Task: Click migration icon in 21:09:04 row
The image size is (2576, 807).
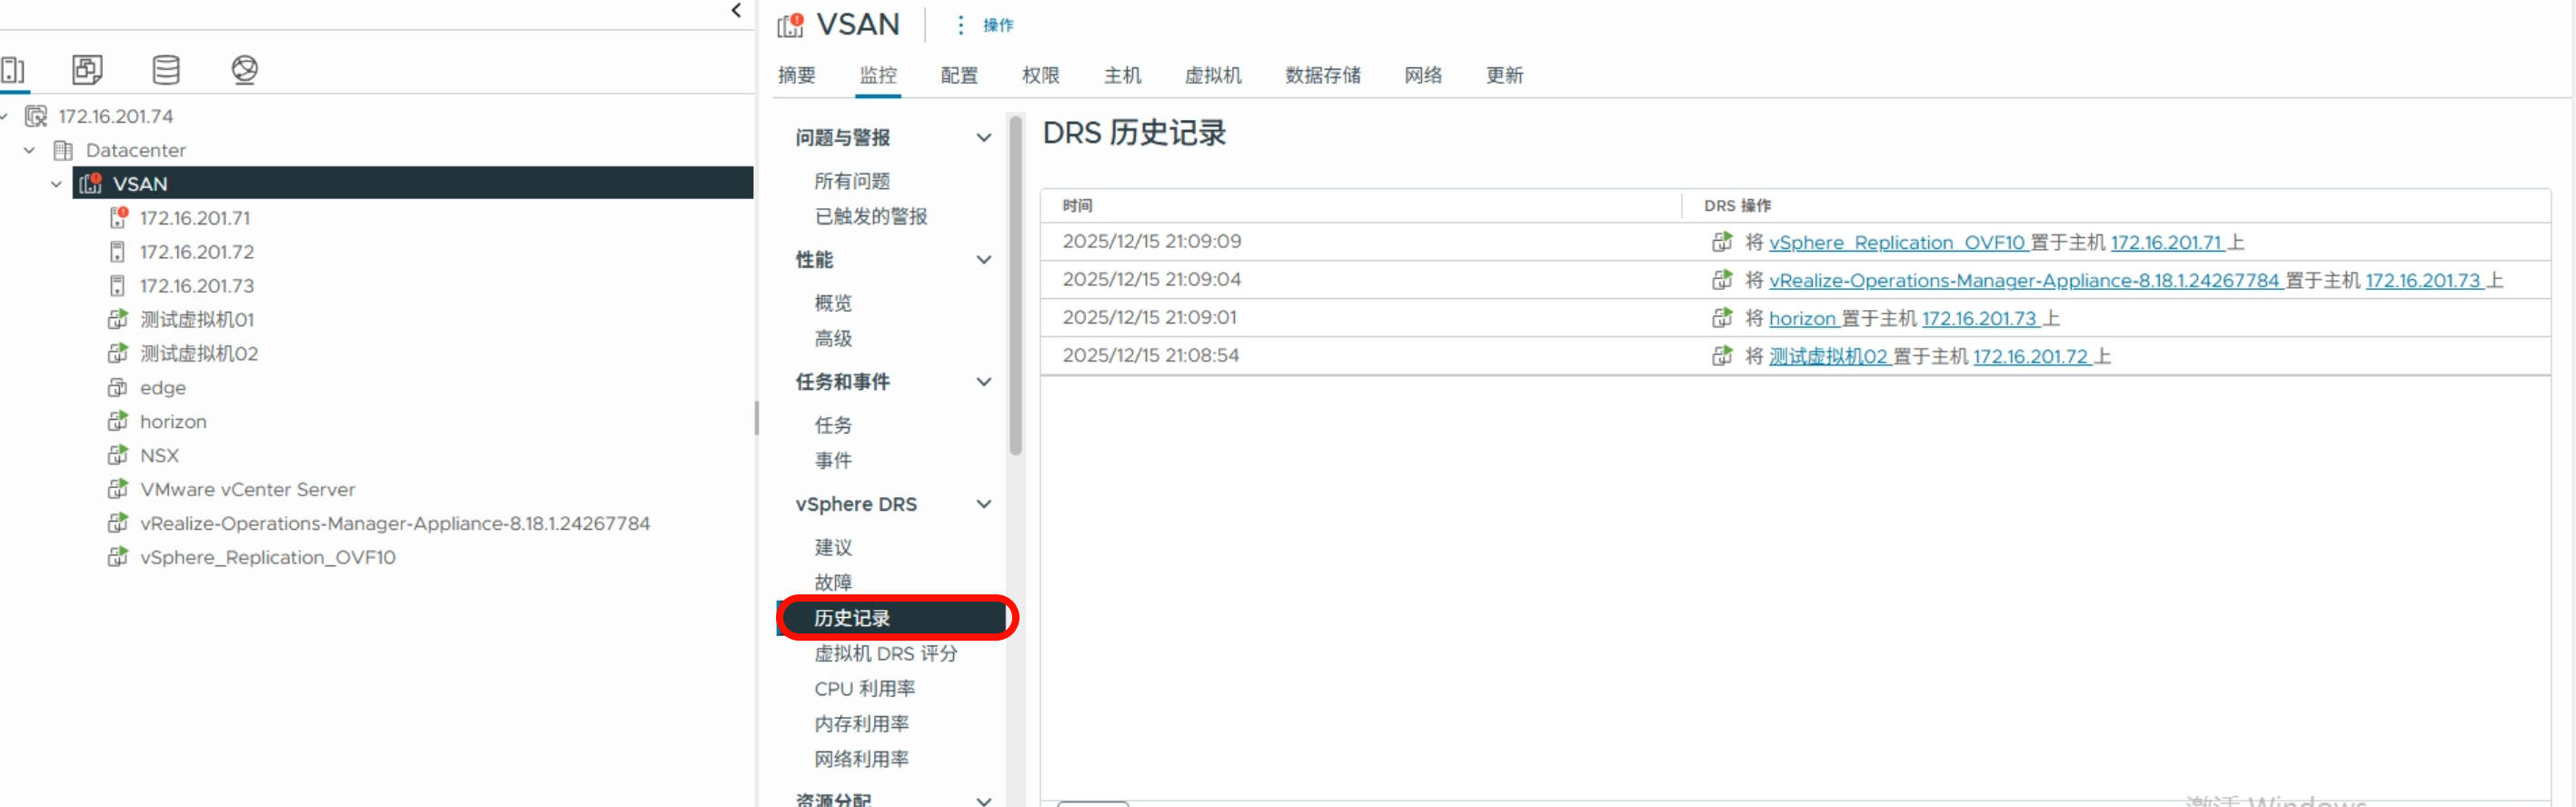Action: point(1722,280)
